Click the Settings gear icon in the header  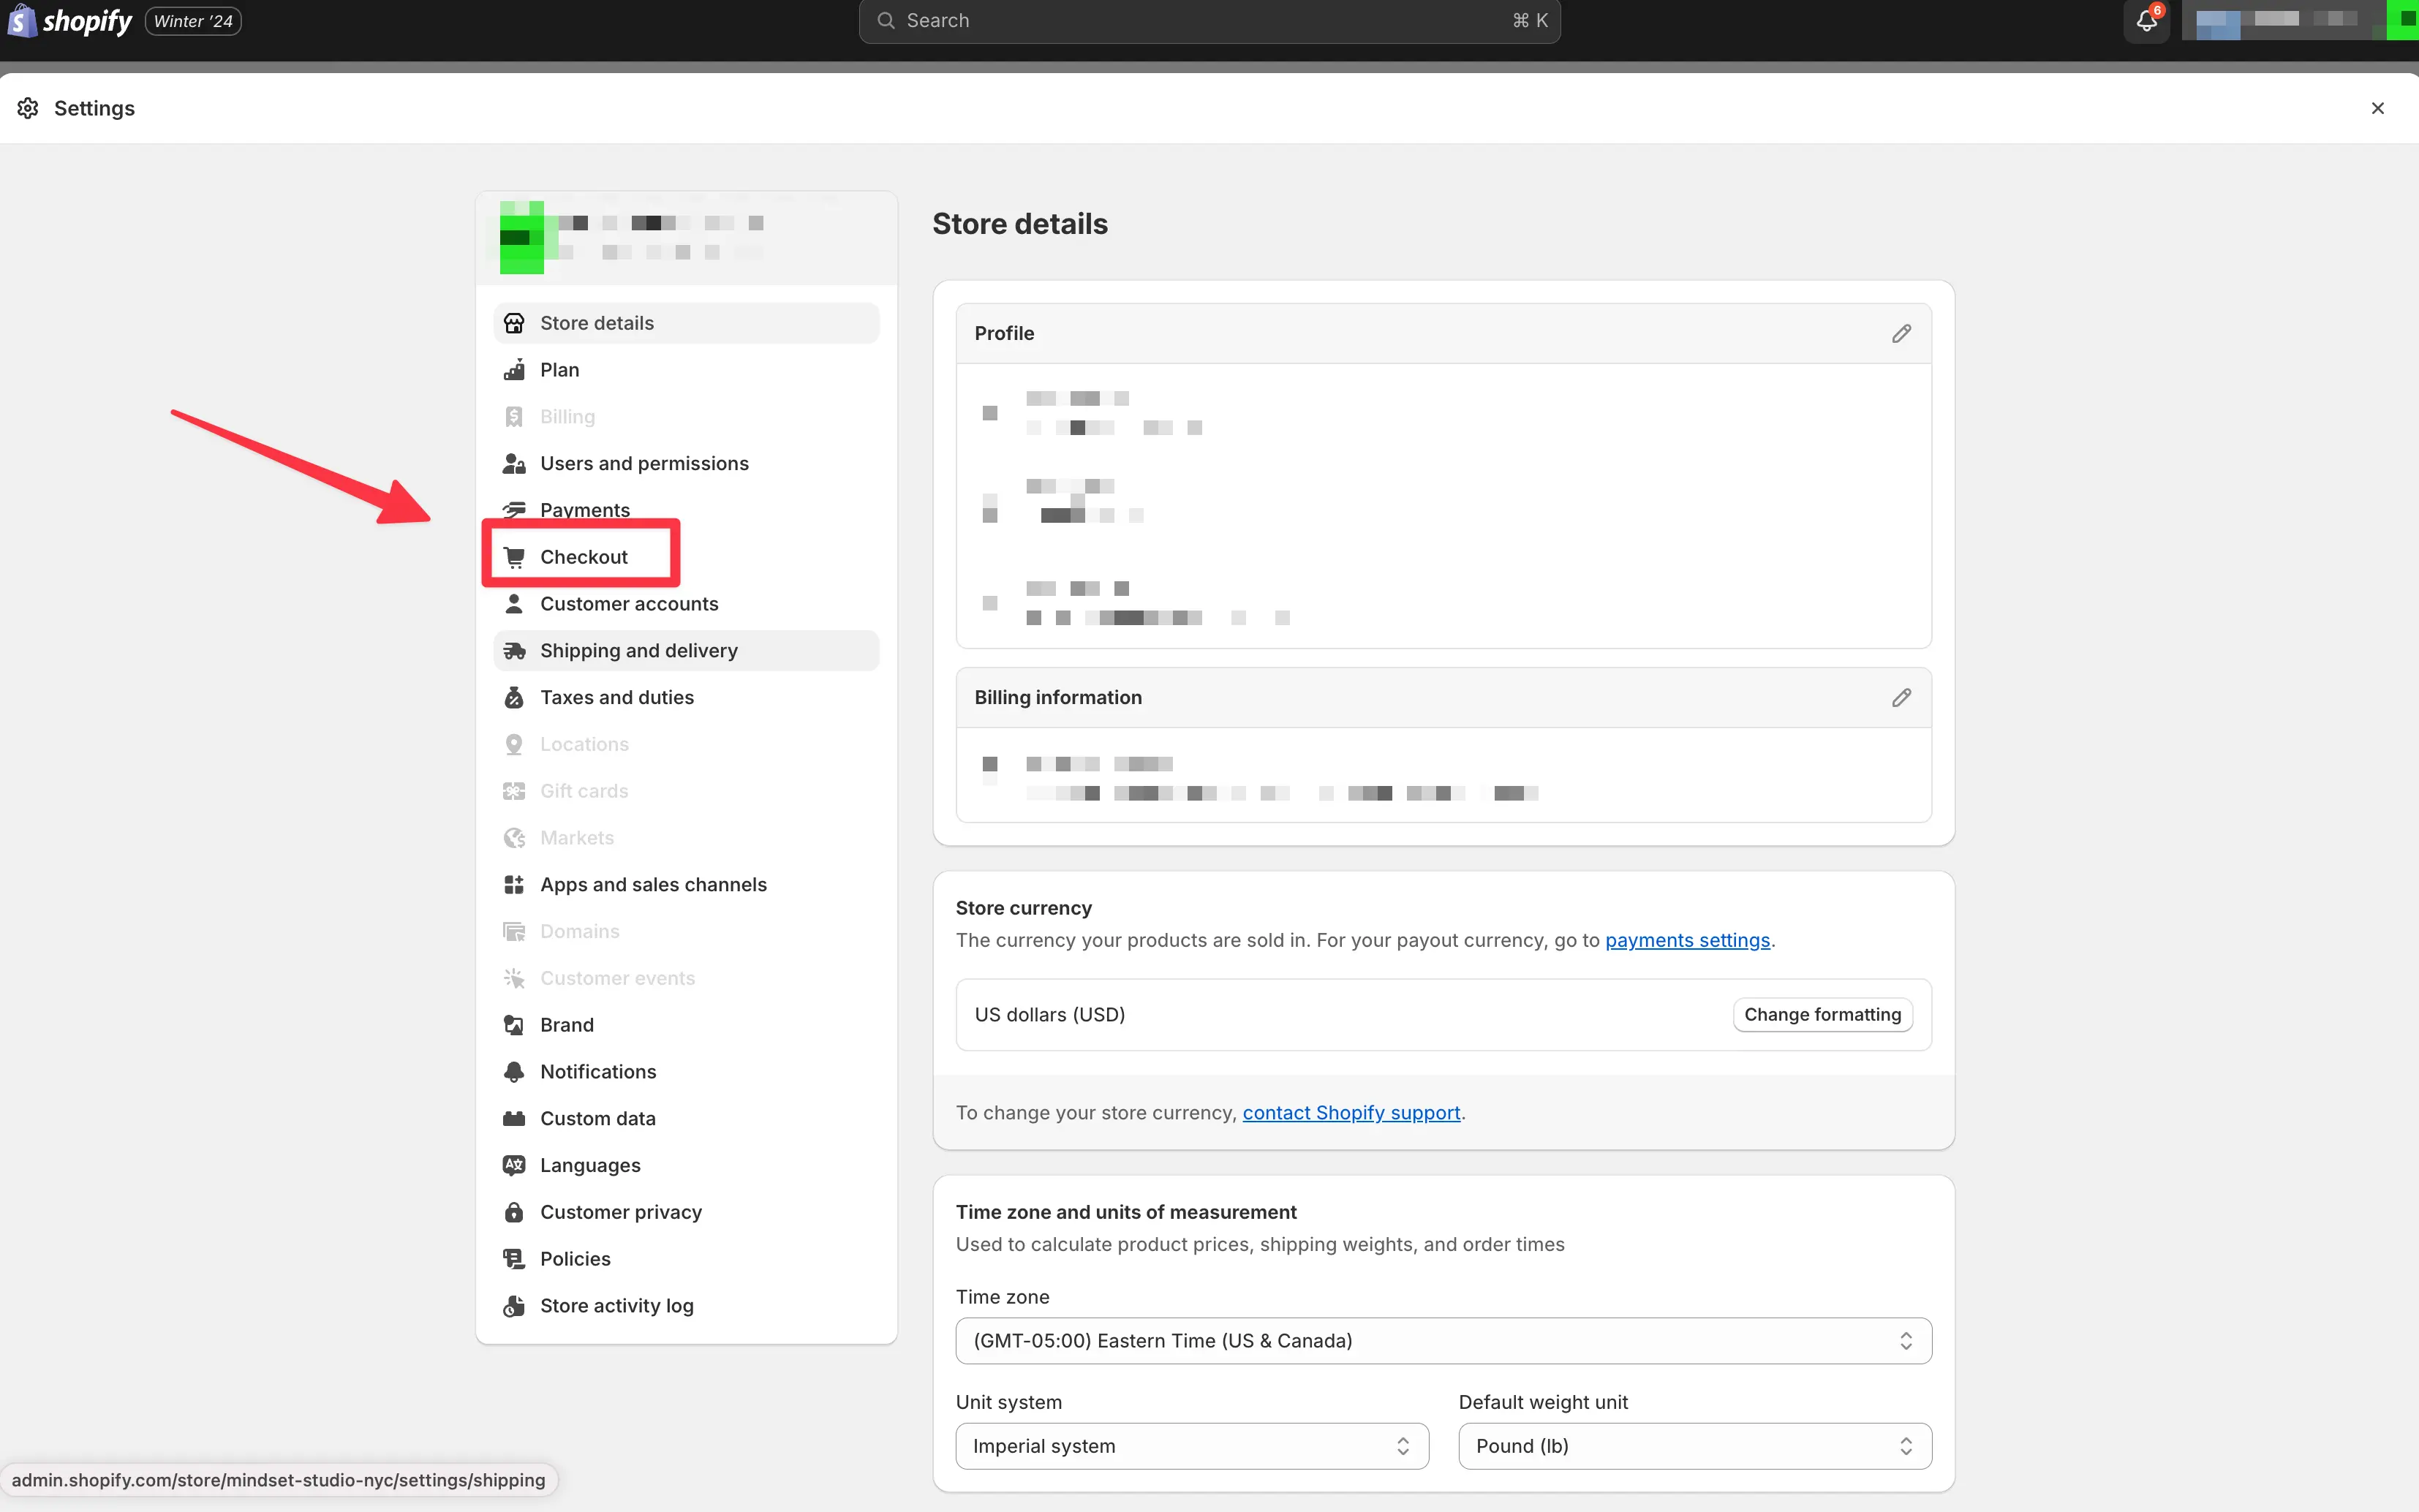point(28,108)
